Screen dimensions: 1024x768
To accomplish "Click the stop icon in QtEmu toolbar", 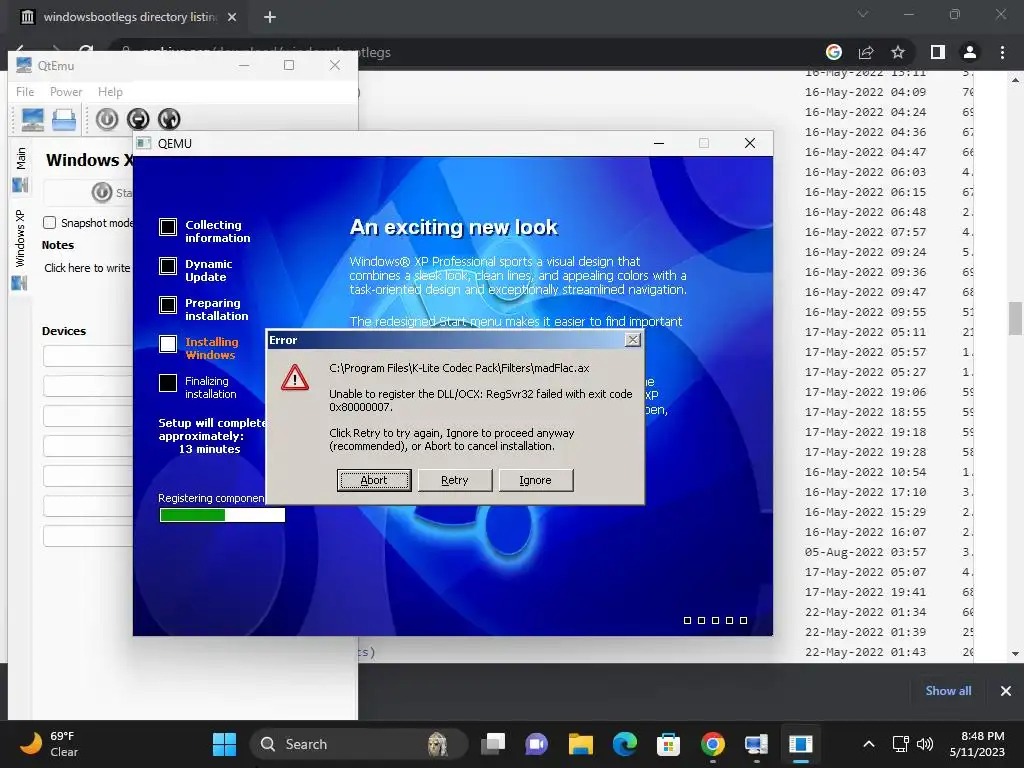I will 138,119.
